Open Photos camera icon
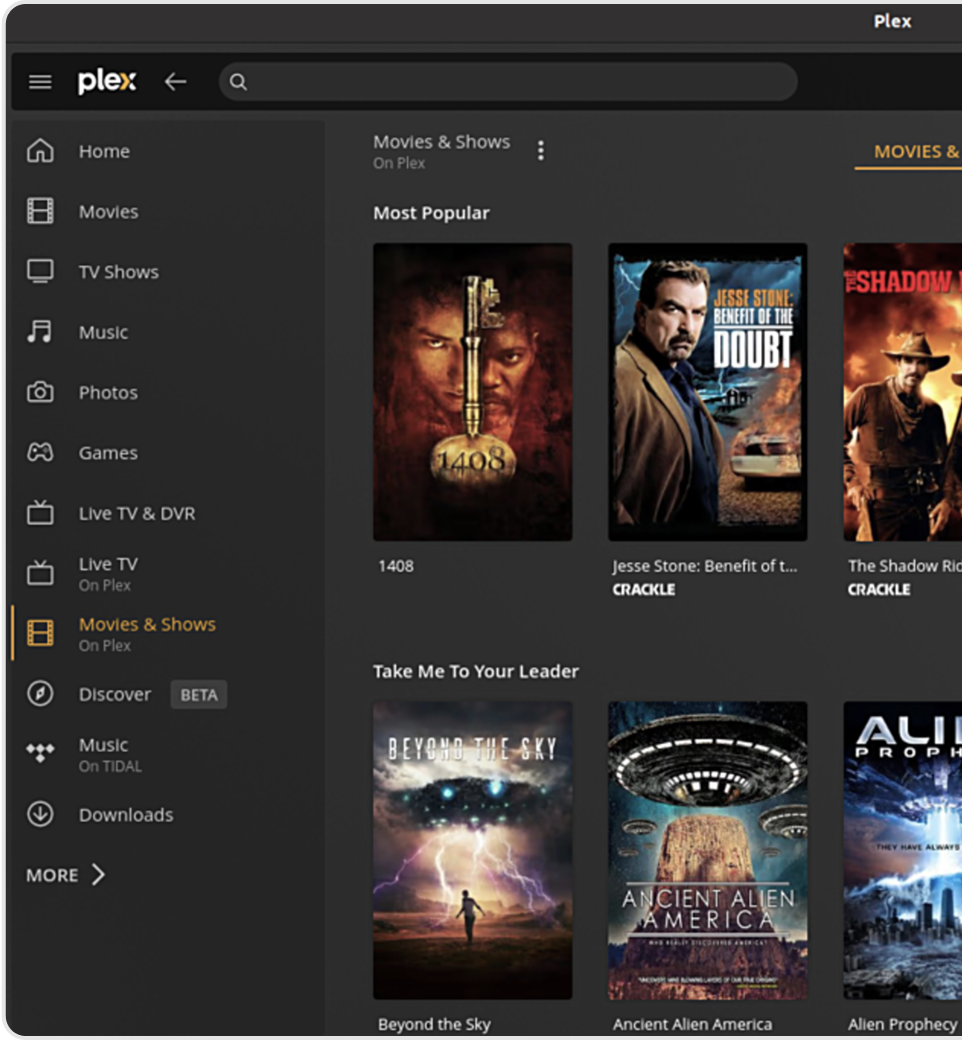 click(x=40, y=392)
